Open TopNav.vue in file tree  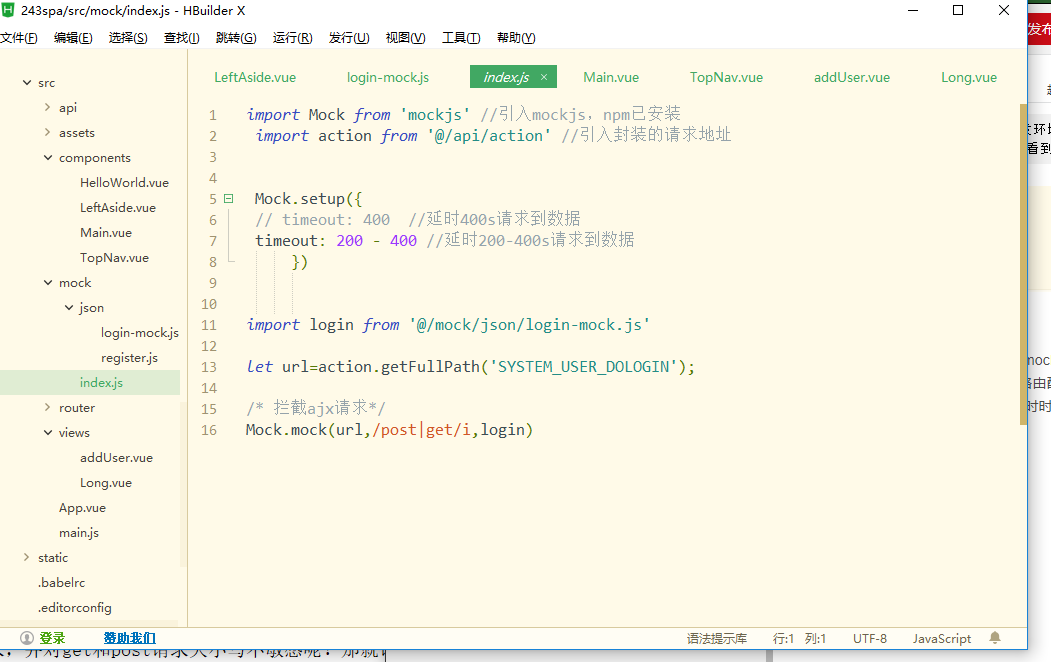point(114,257)
